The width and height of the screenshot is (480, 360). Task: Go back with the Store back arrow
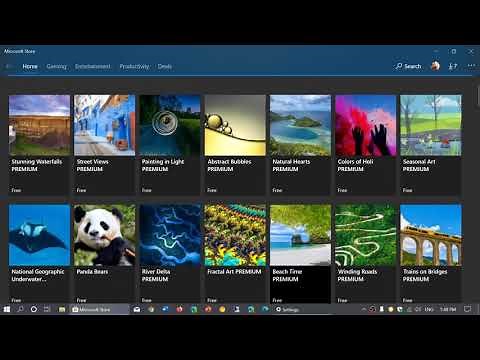tap(8, 66)
